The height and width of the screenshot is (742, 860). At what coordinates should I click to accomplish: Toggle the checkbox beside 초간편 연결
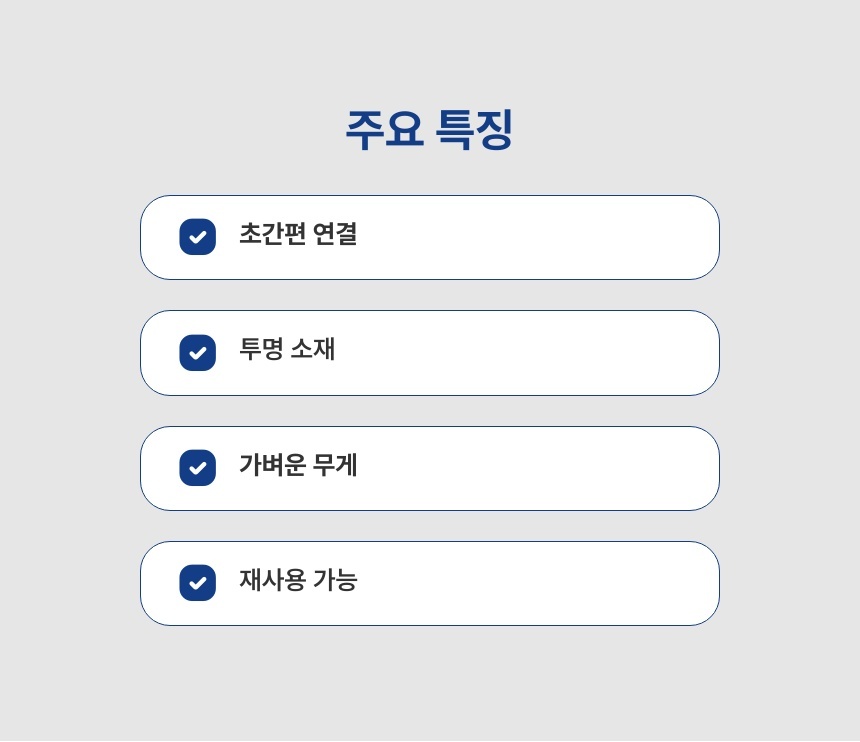coord(198,237)
